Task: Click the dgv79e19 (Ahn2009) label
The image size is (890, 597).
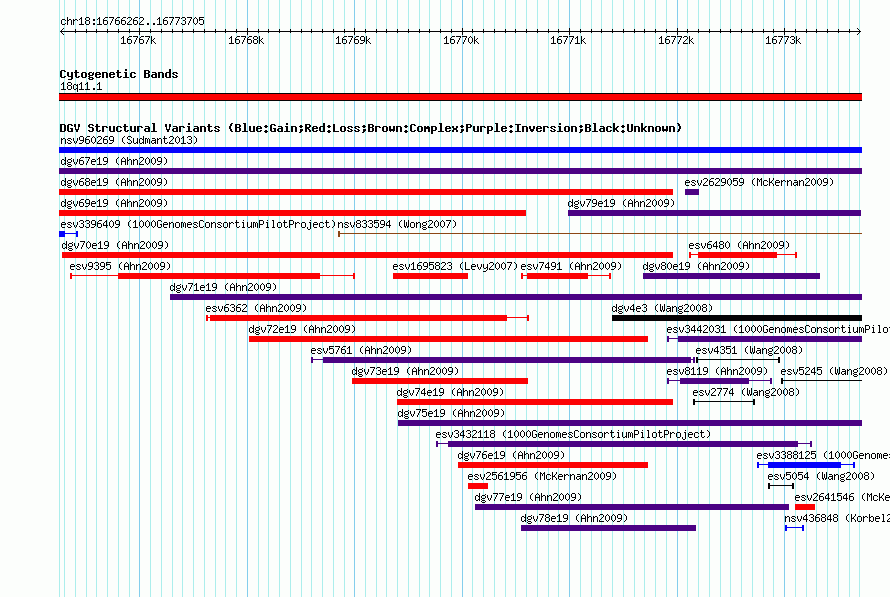Action: click(622, 203)
